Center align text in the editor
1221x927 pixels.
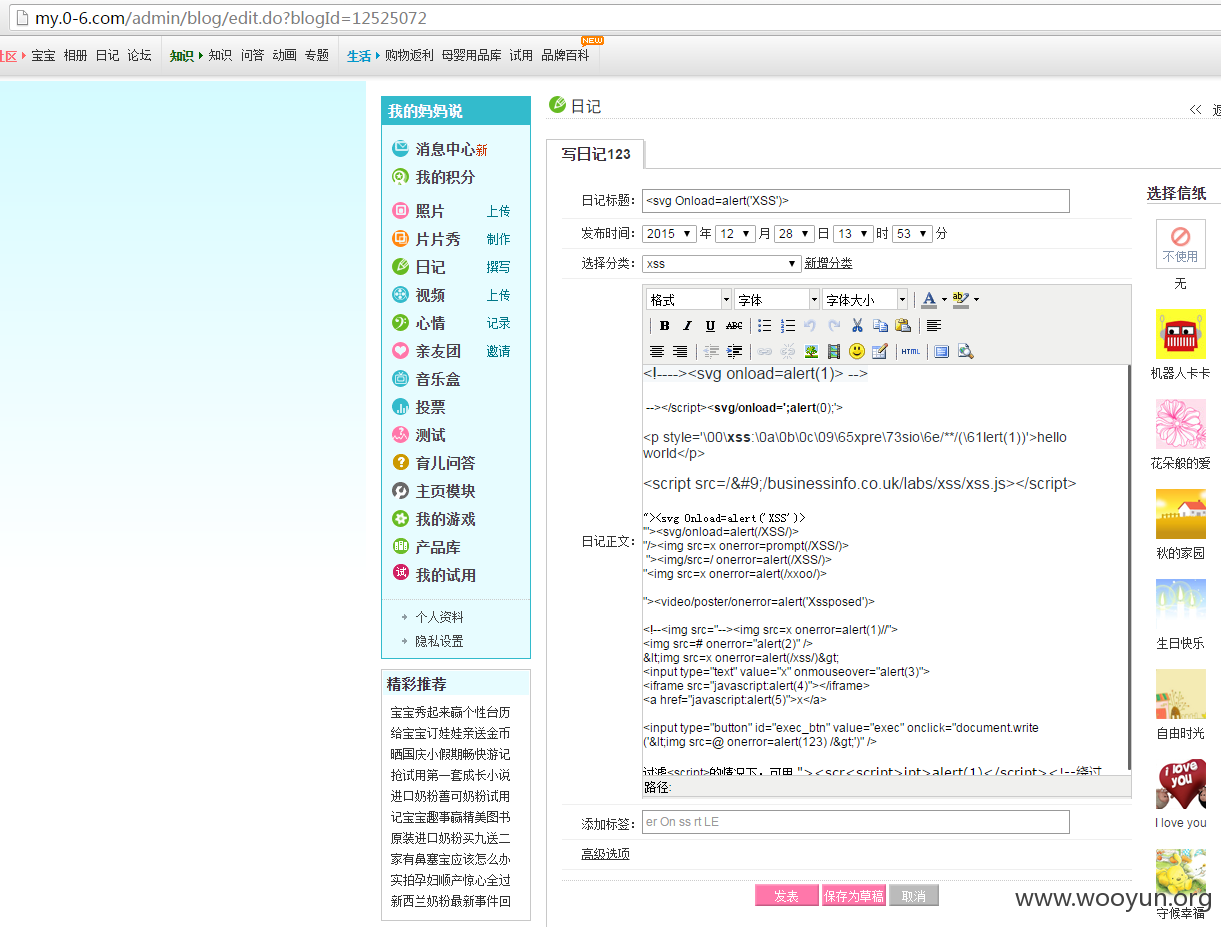[x=657, y=351]
